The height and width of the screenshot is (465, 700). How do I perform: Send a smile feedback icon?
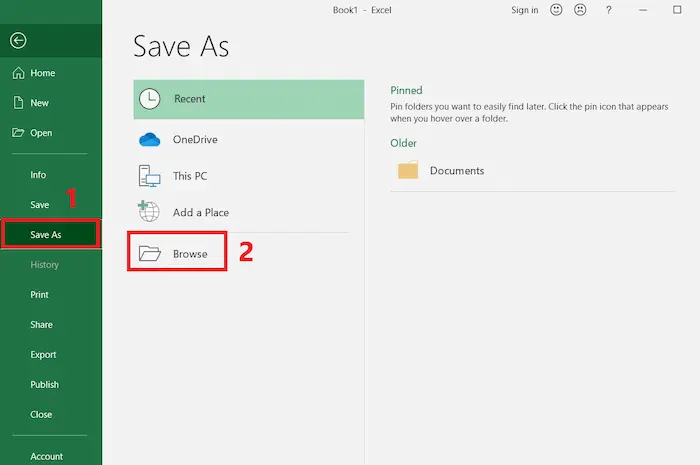[556, 10]
